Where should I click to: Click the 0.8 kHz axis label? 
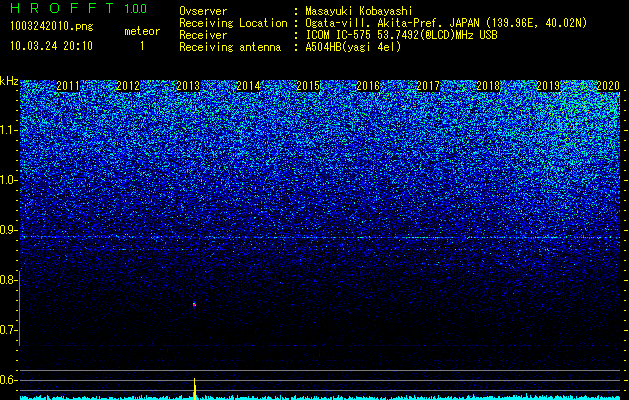click(7, 280)
